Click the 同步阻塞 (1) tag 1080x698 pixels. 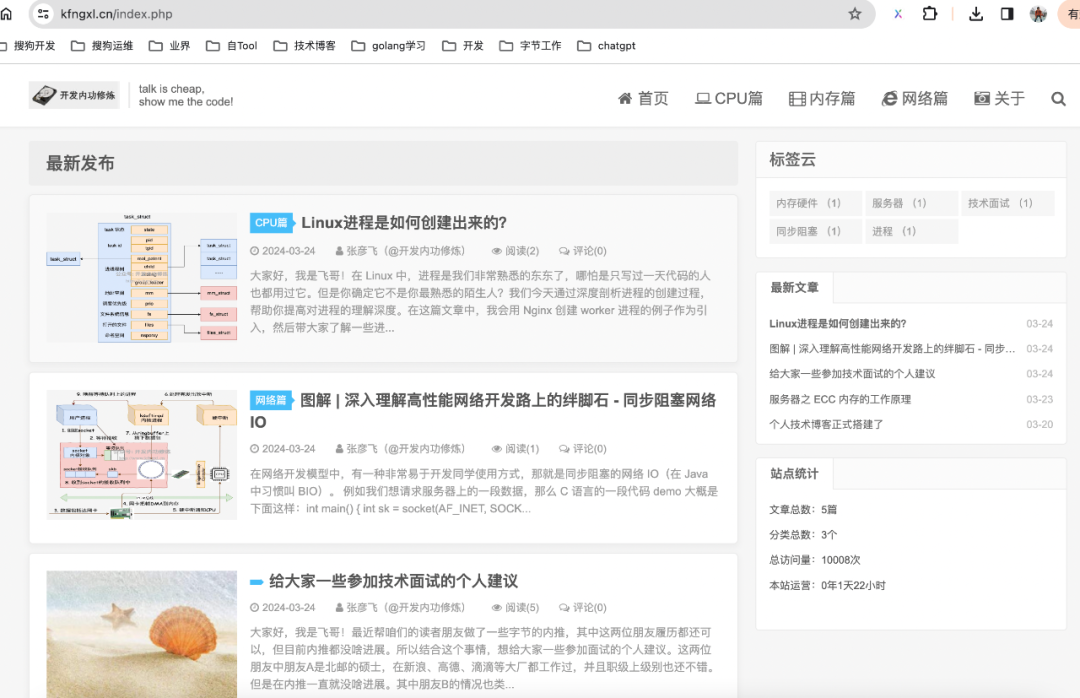(815, 232)
